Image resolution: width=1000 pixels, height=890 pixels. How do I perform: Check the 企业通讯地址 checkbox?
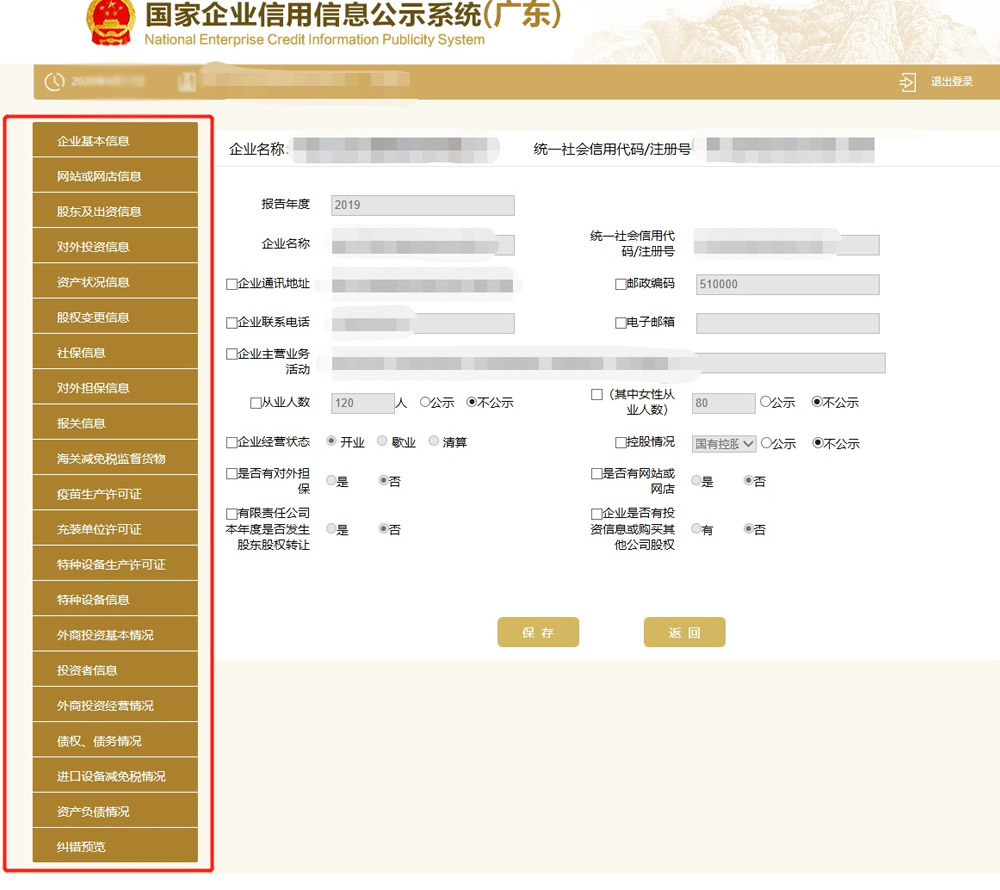point(232,282)
